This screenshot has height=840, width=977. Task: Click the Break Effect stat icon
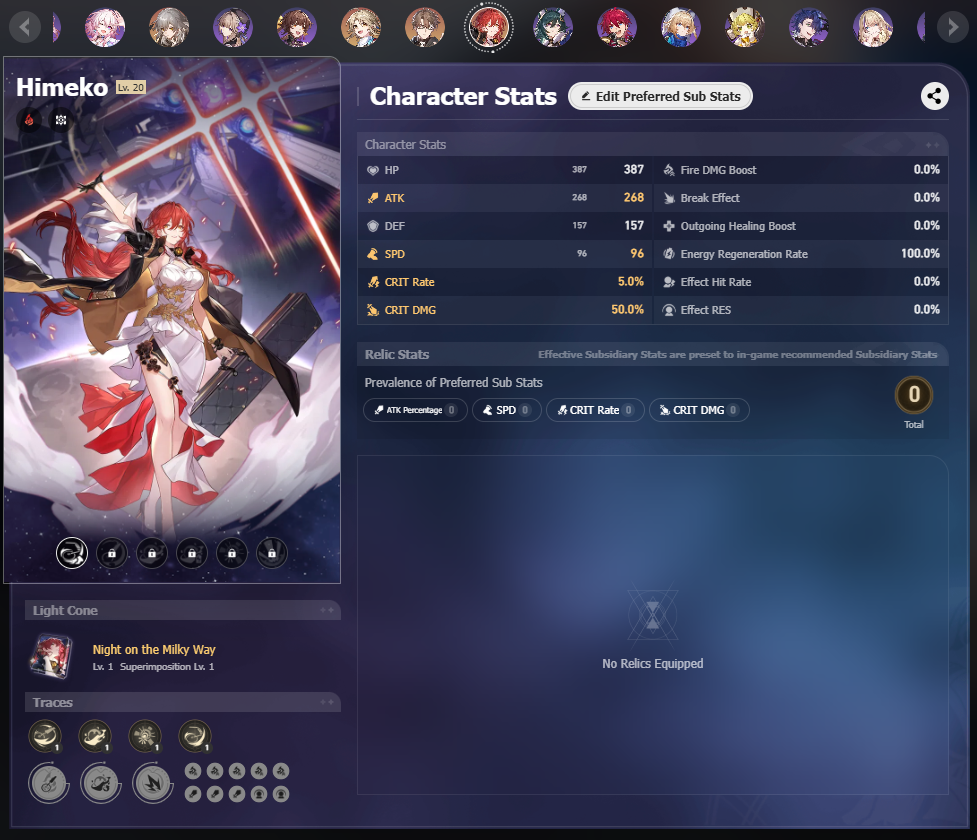click(669, 198)
